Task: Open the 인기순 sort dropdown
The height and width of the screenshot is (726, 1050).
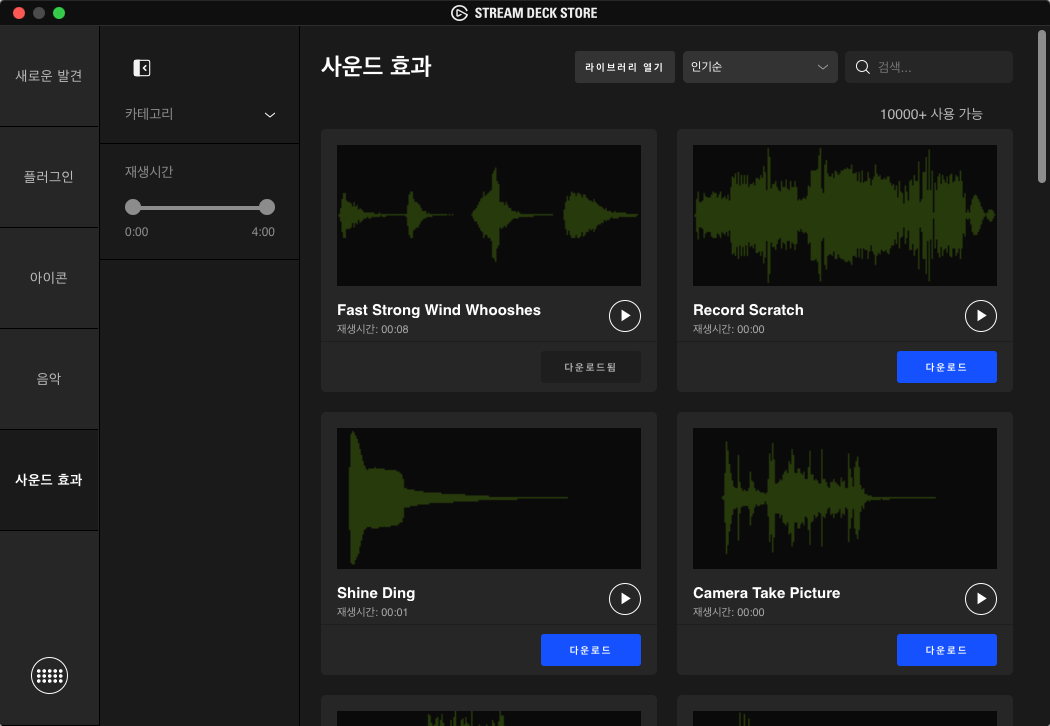Action: 760,67
